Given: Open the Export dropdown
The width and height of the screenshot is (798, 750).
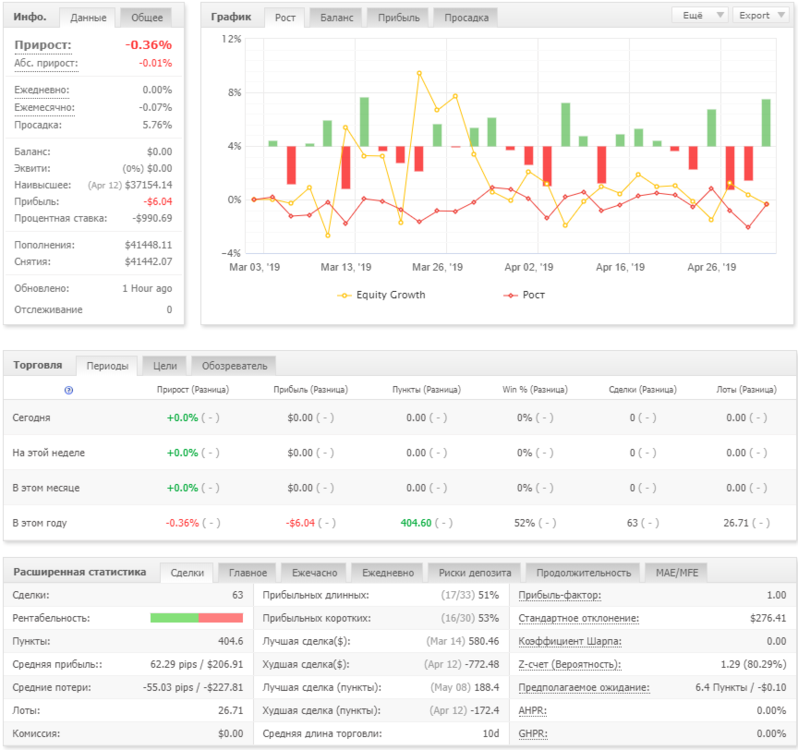Looking at the screenshot, I should point(761,15).
